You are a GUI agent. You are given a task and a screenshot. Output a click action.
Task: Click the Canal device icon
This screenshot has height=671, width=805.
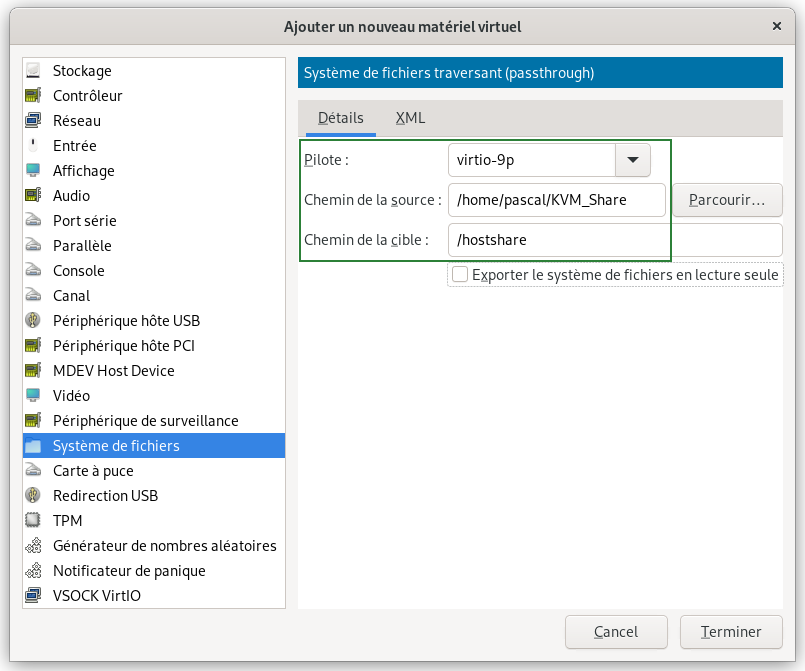[x=33, y=296]
